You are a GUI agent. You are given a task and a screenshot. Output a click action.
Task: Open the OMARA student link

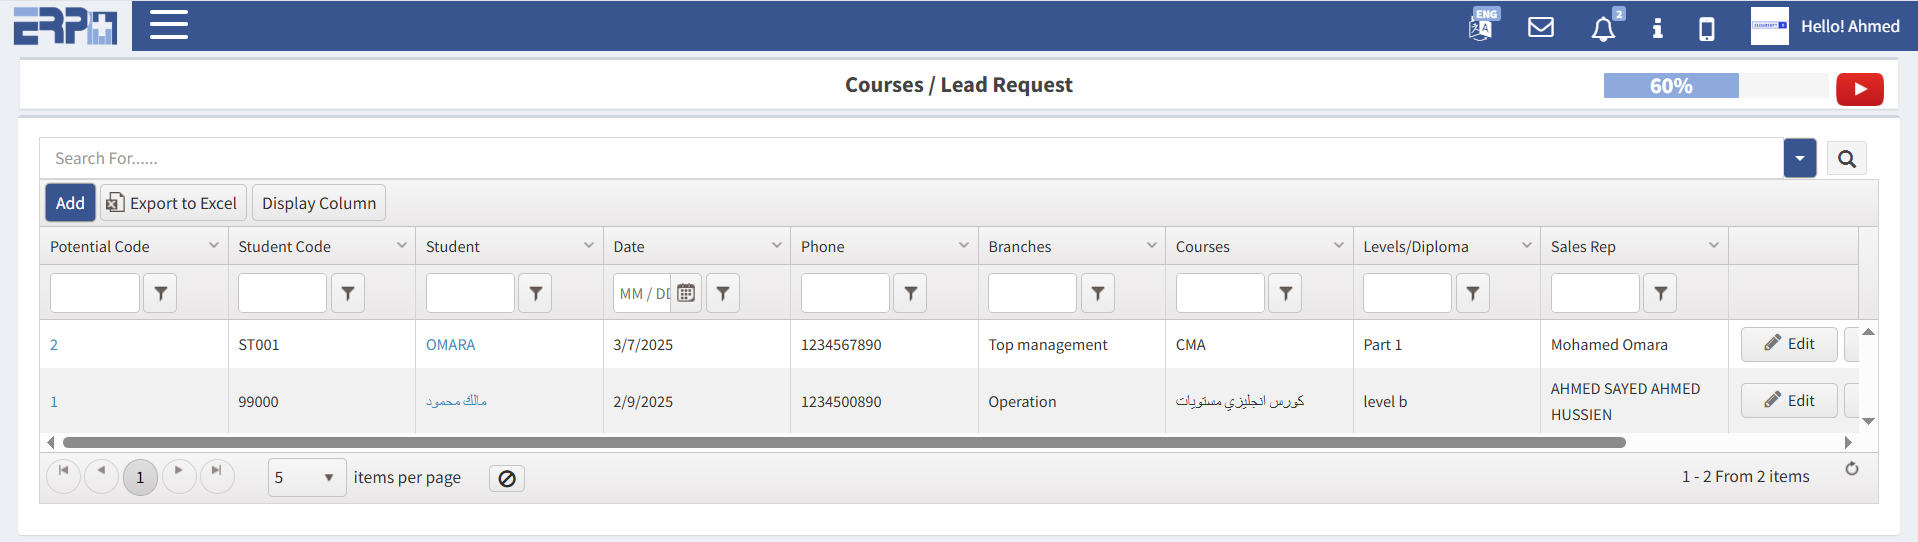coord(450,345)
